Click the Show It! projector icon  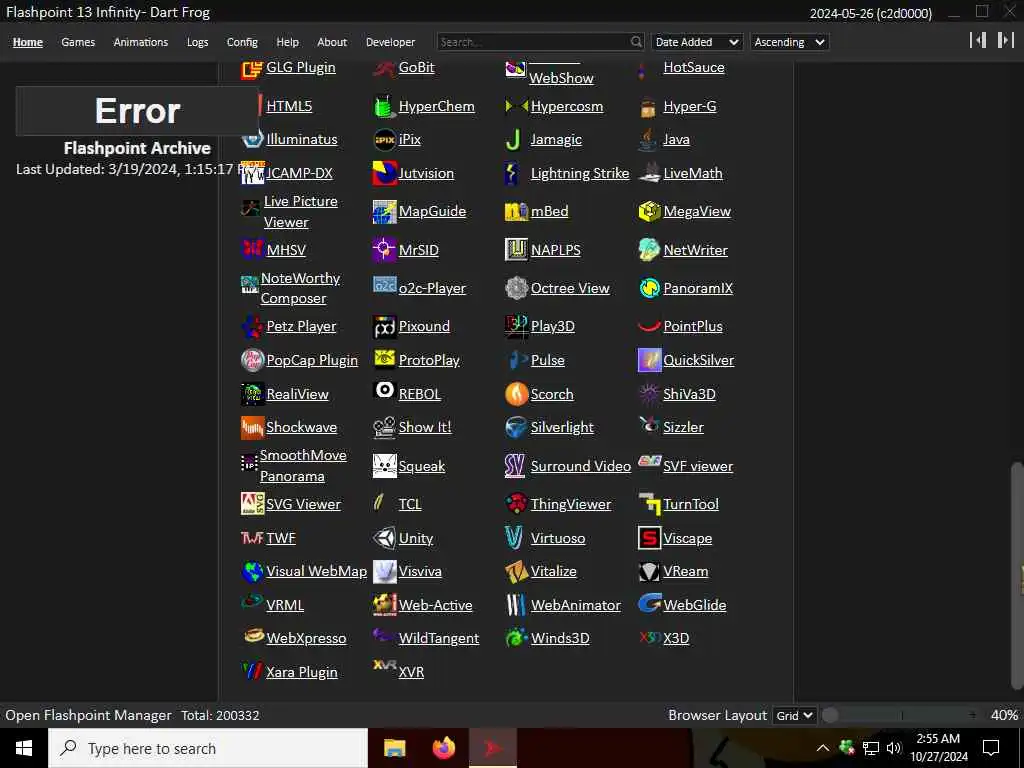385,428
